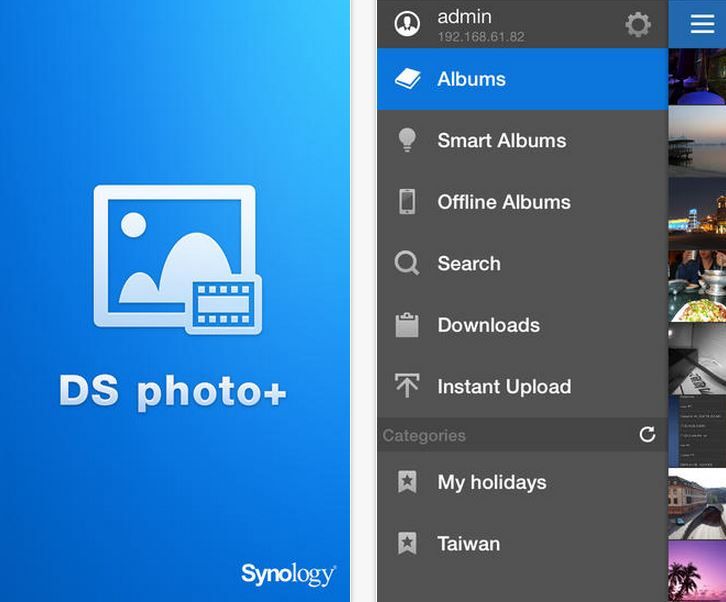726x602 pixels.
Task: Open Smart Albums
Action: (523, 140)
